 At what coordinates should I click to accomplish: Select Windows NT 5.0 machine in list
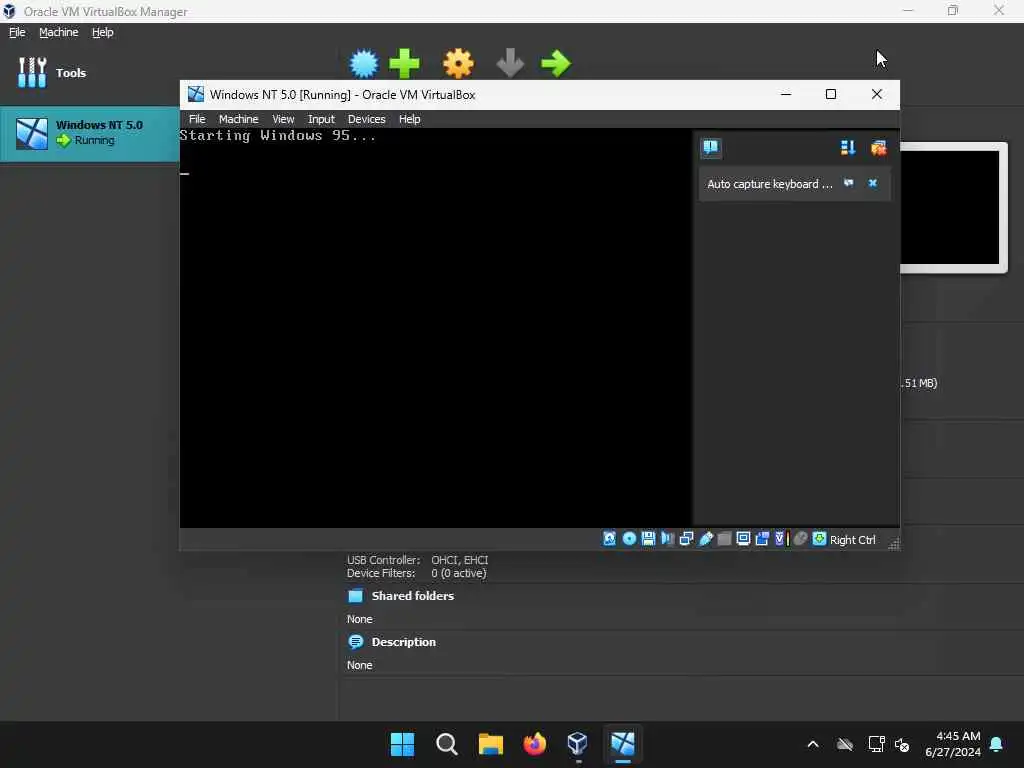point(89,133)
